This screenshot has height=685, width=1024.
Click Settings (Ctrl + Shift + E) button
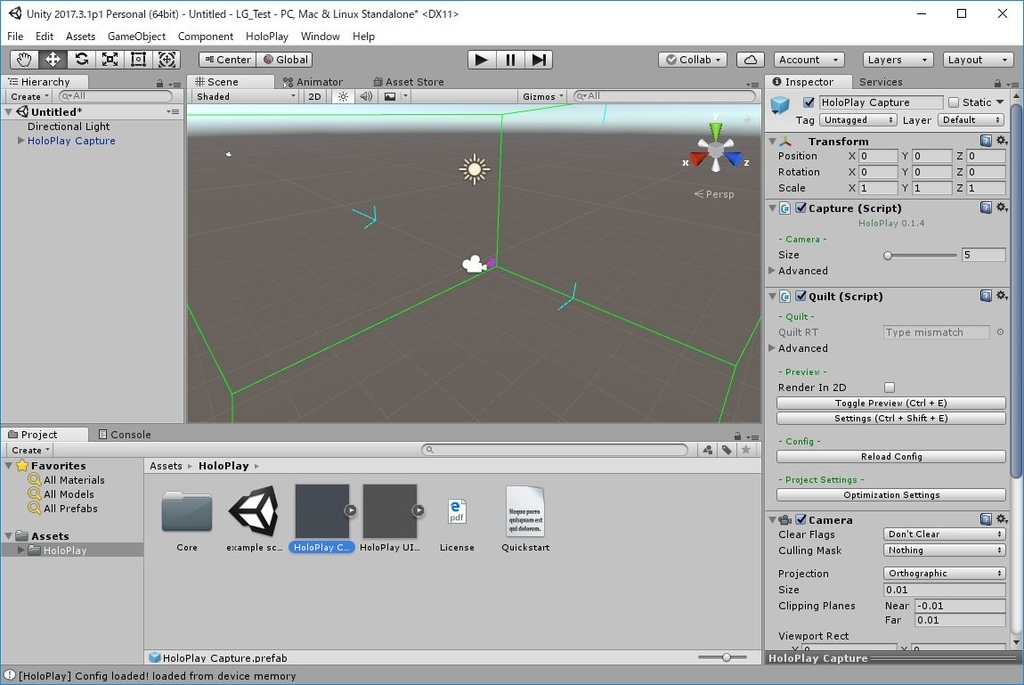(x=891, y=418)
